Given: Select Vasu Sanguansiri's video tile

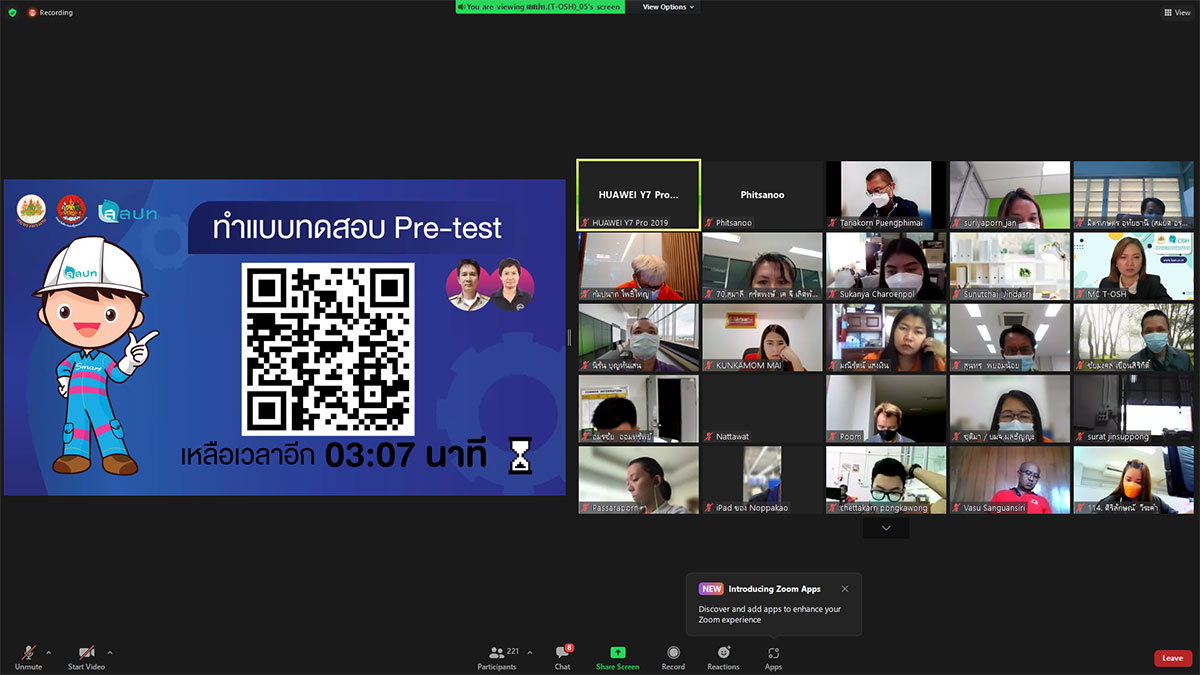Looking at the screenshot, I should point(1010,480).
